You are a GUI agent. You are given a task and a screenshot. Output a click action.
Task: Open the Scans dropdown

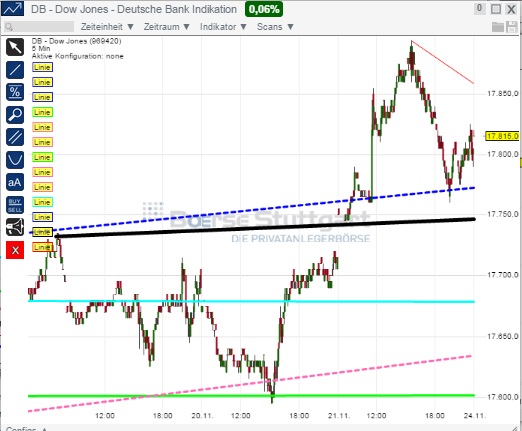[275, 27]
